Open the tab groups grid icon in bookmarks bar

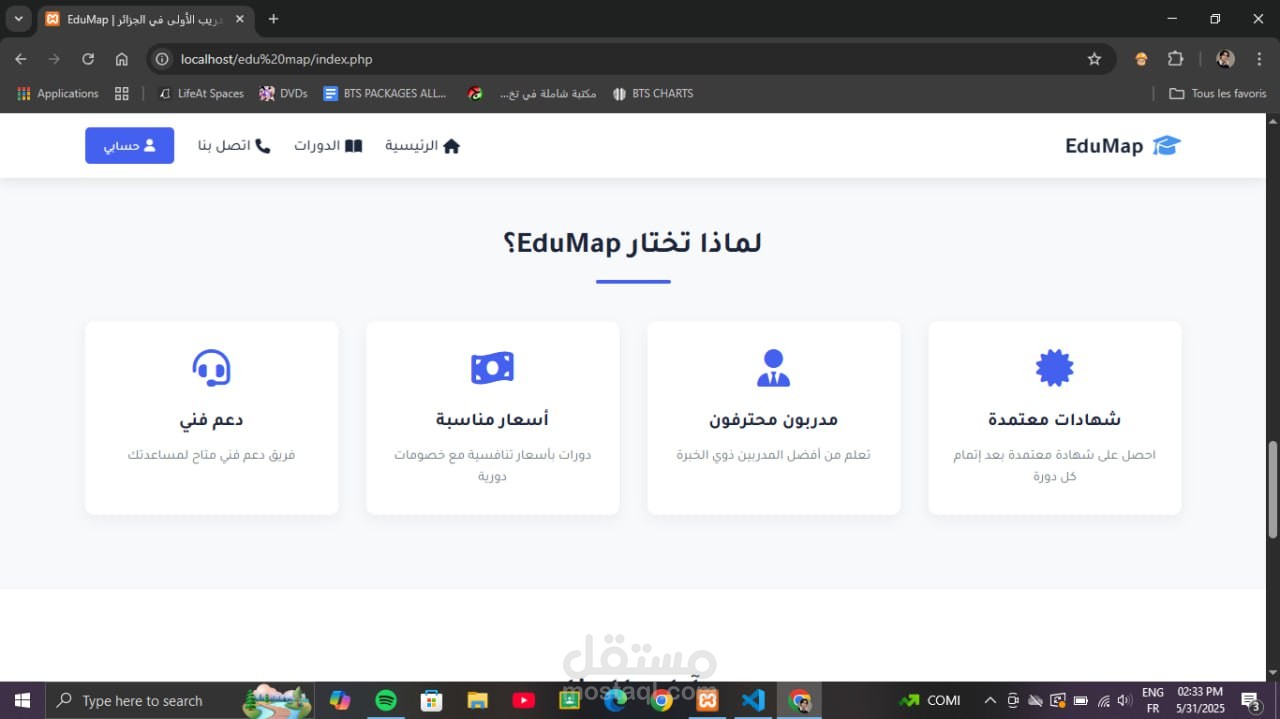tap(122, 93)
